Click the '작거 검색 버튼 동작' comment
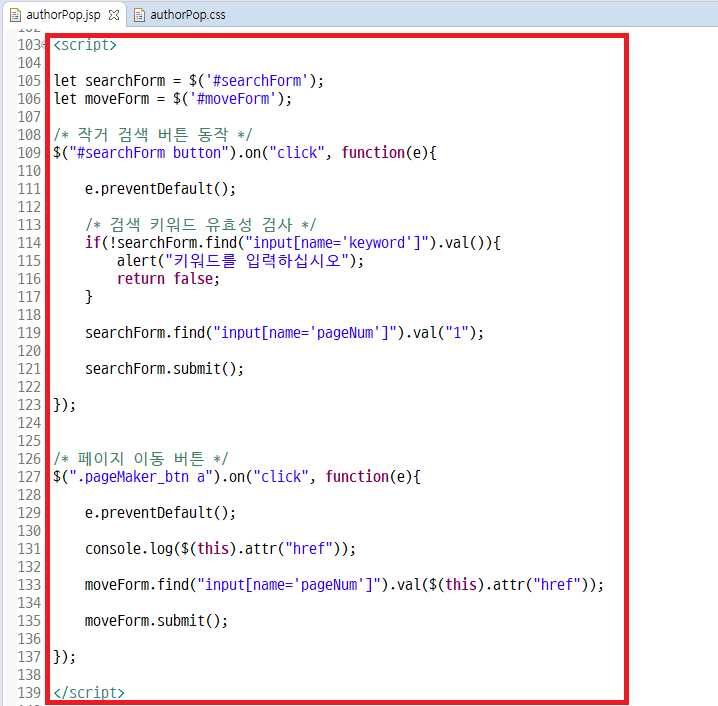The image size is (718, 706). [153, 135]
